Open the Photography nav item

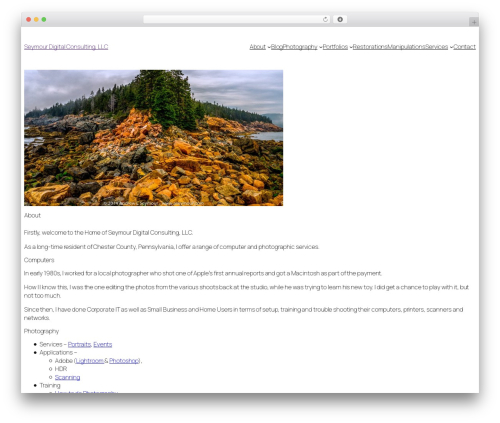point(300,47)
